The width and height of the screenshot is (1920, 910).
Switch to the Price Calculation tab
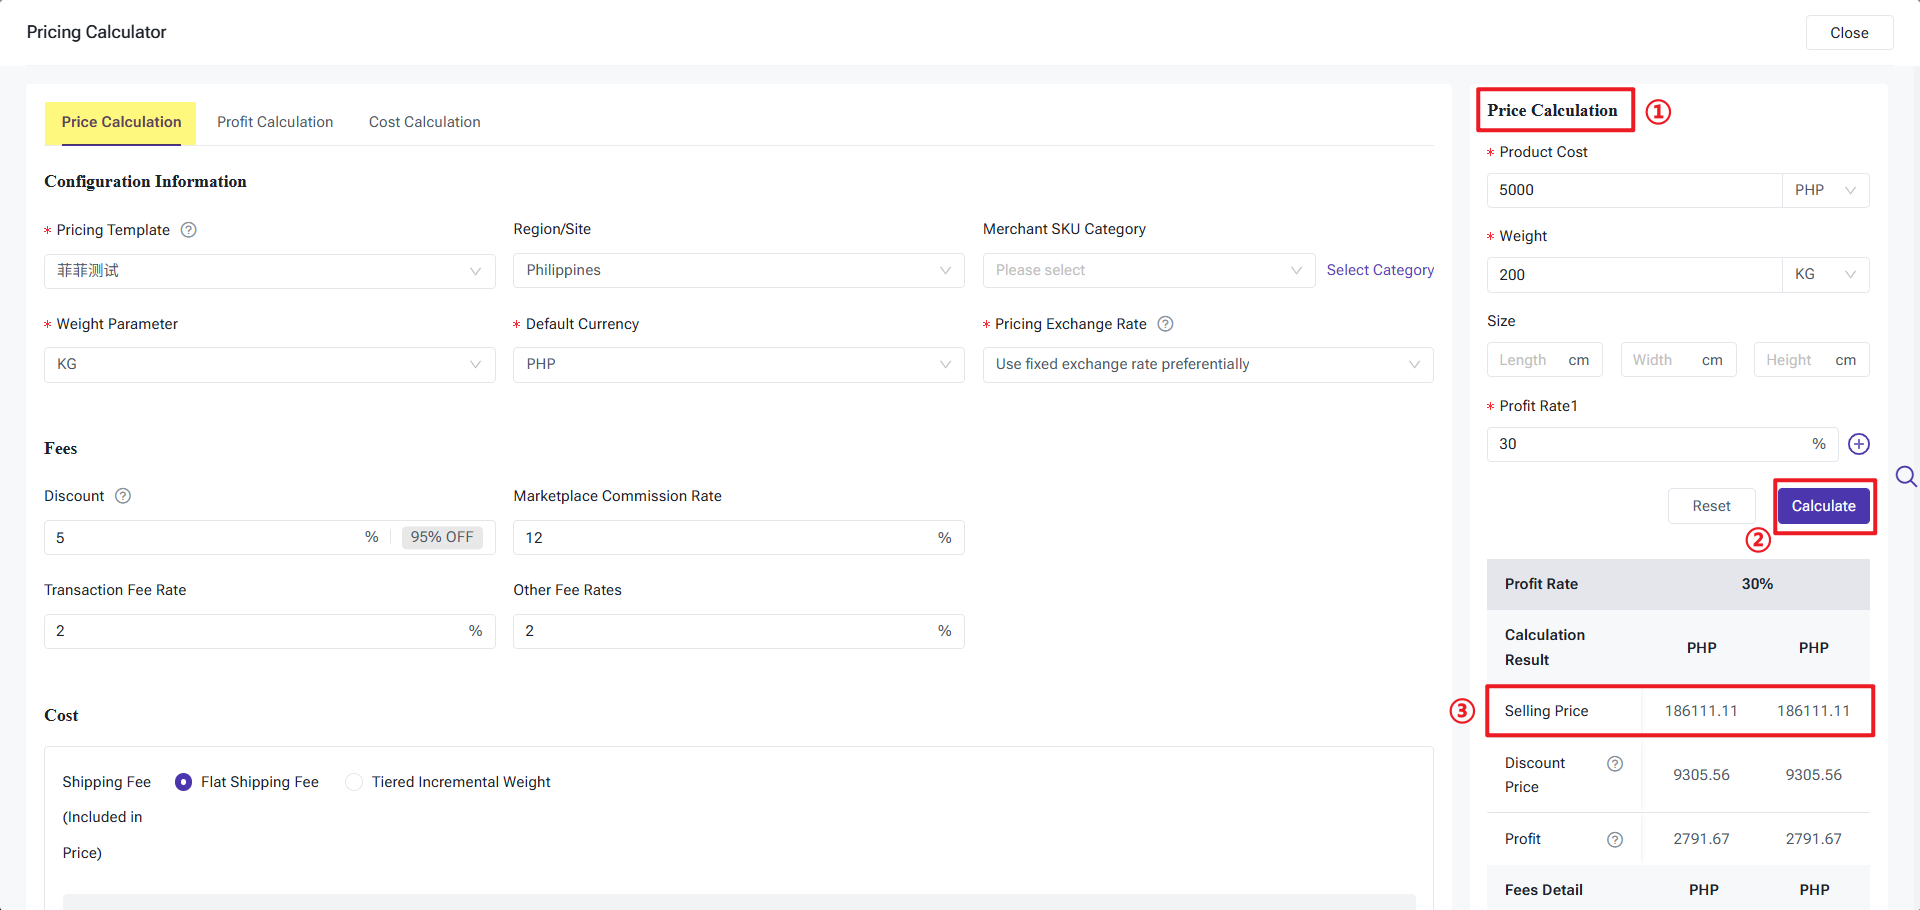tap(121, 122)
